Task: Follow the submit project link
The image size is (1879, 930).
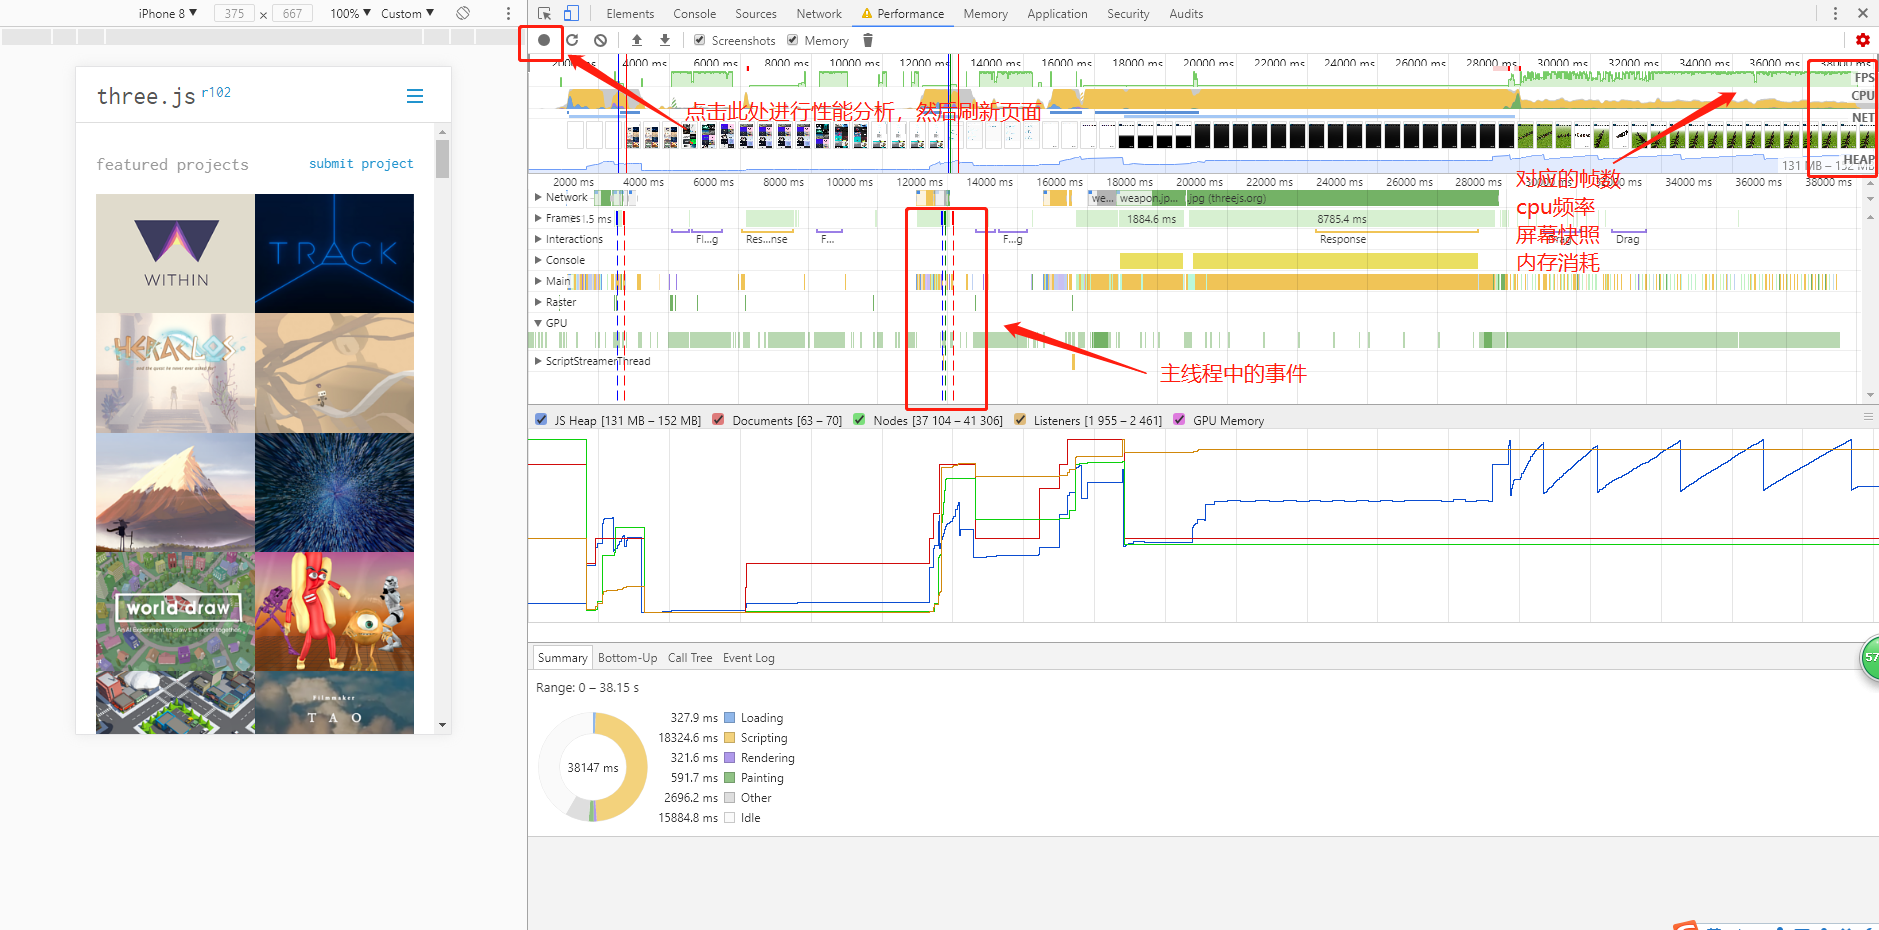Action: click(361, 163)
